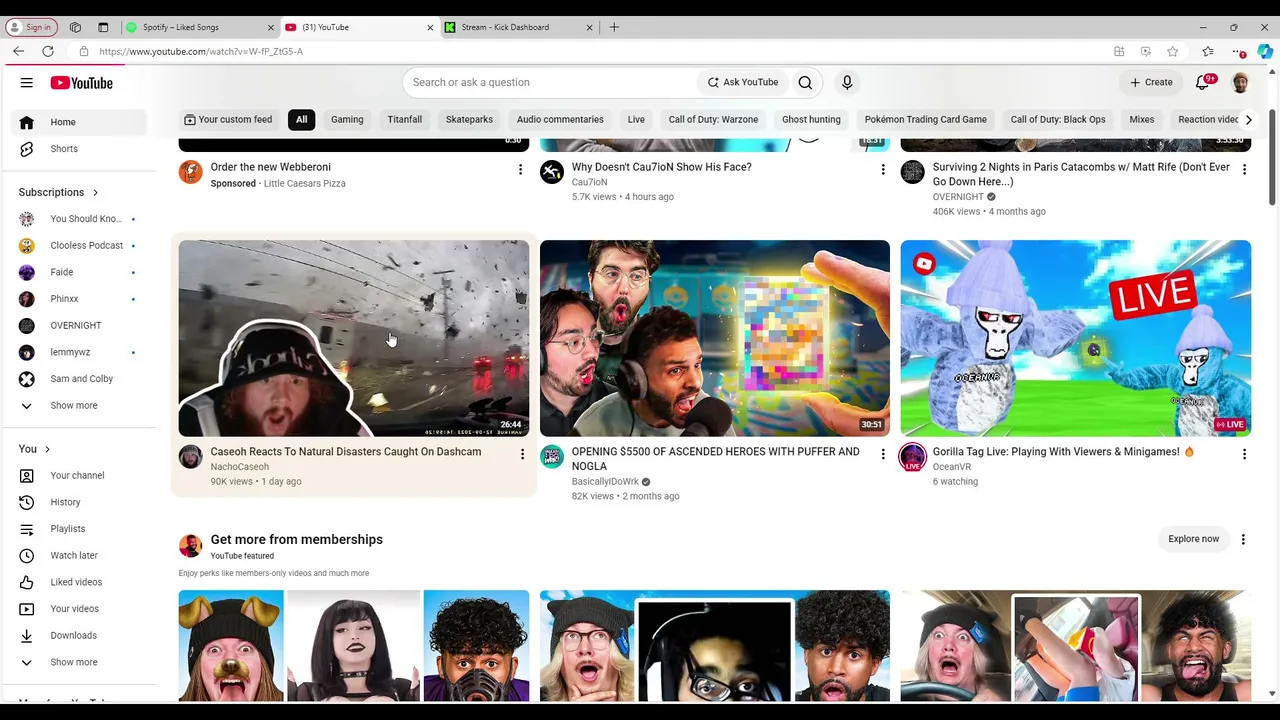Click the Create button

tap(1151, 83)
